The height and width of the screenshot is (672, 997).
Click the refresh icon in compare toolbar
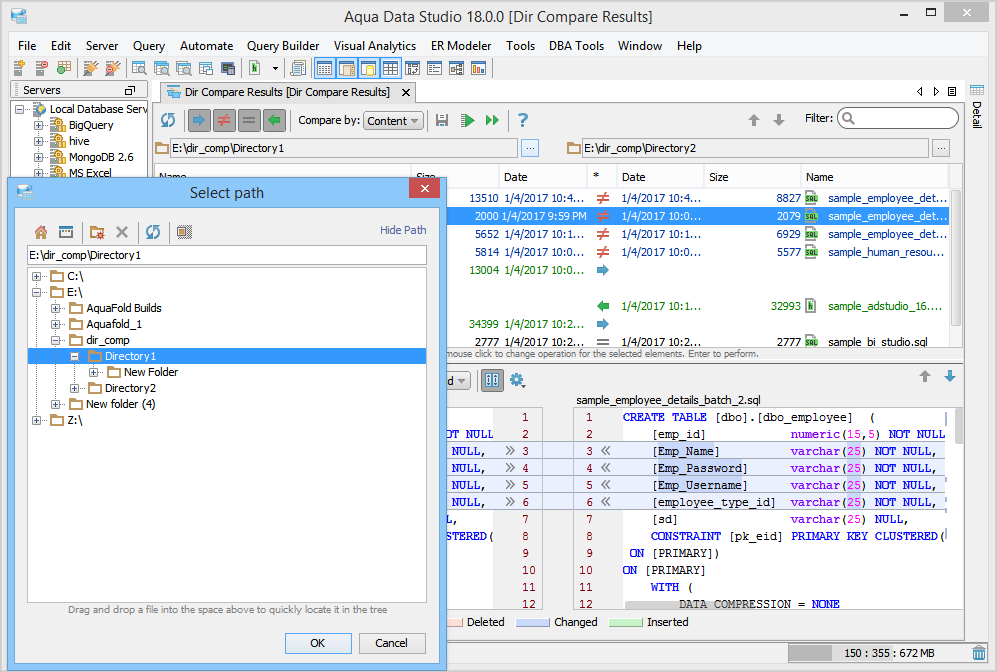click(168, 120)
